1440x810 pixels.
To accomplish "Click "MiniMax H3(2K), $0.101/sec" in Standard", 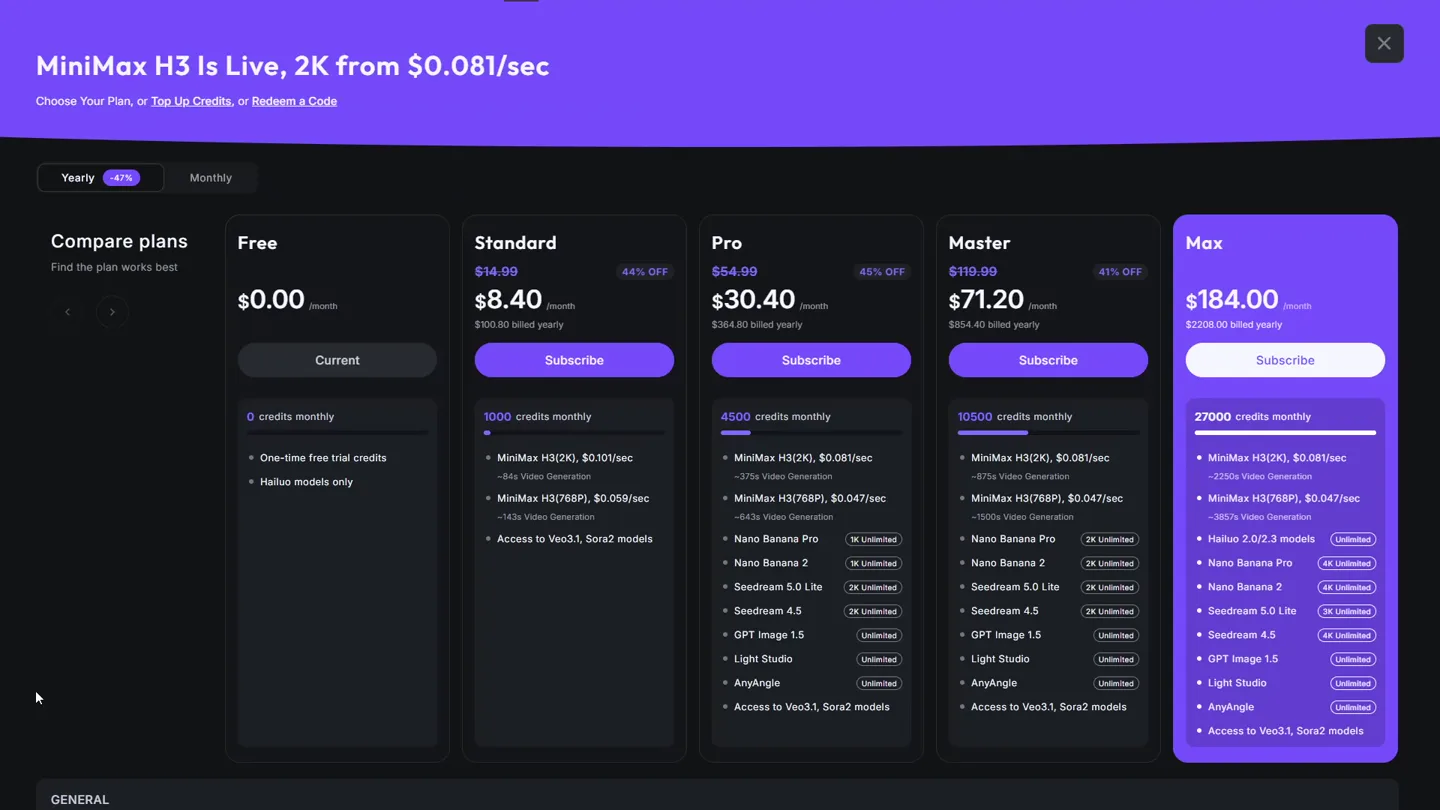I will click(x=565, y=458).
